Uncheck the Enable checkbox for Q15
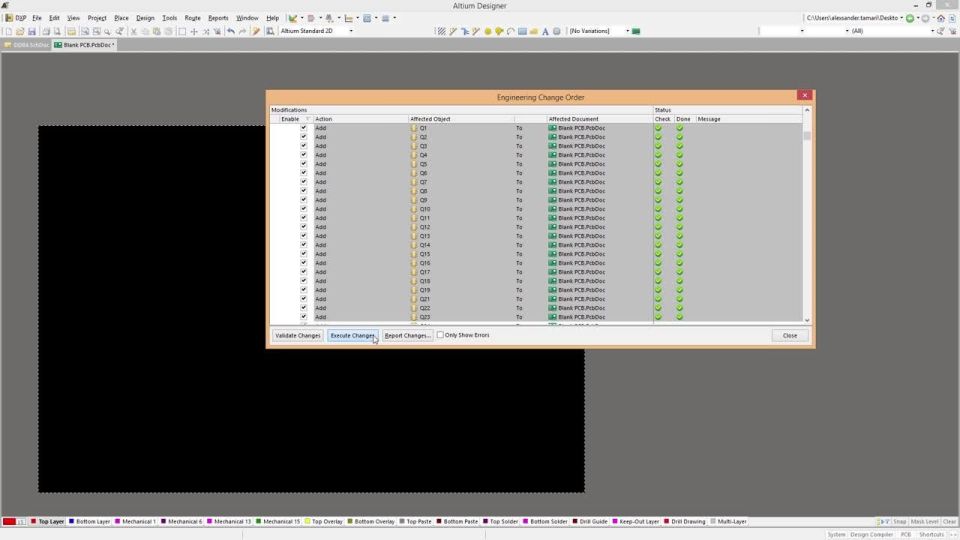This screenshot has width=960, height=540. pos(303,254)
